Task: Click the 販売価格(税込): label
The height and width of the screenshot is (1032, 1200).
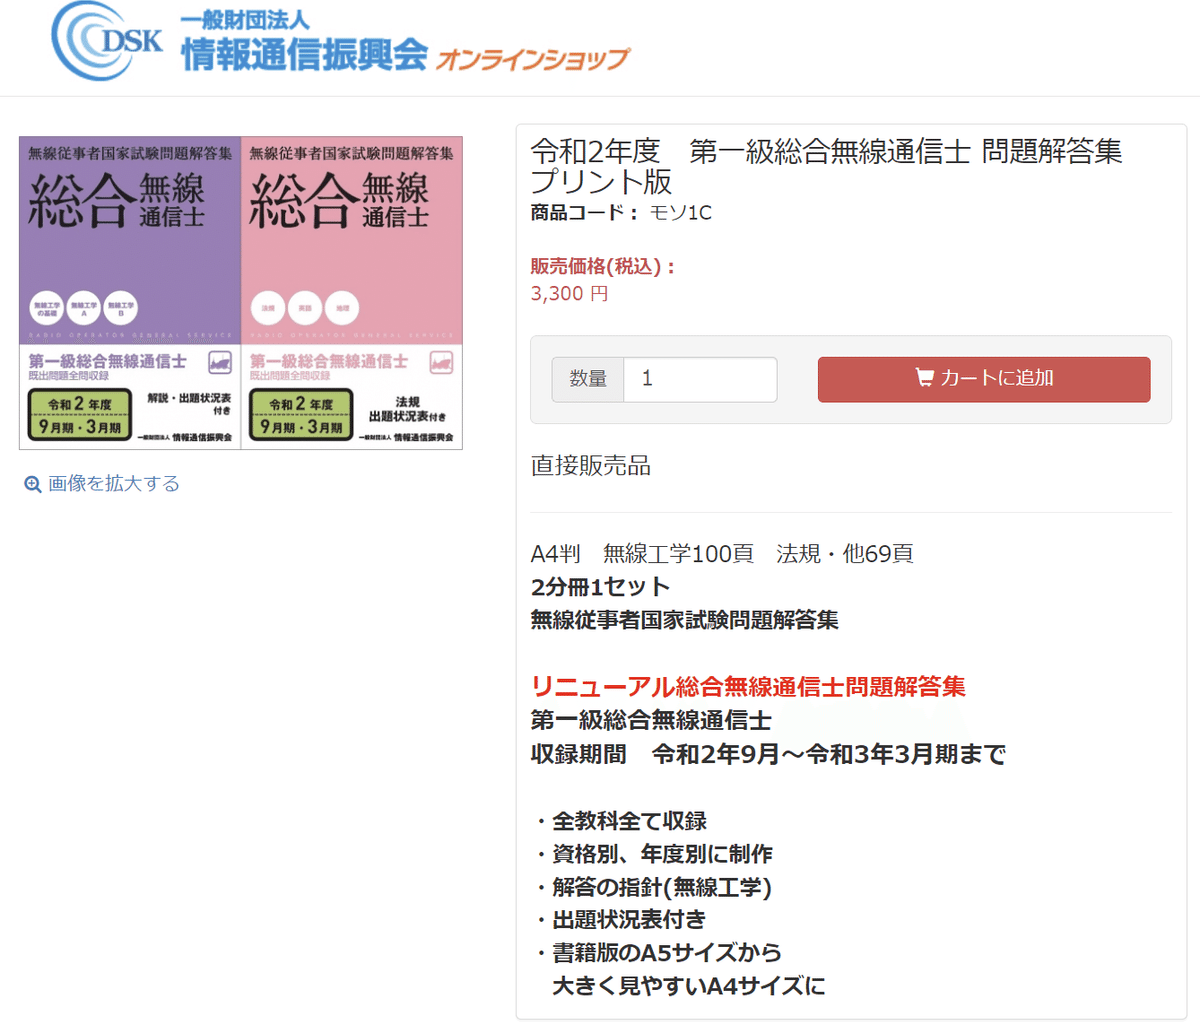Action: pyautogui.click(x=604, y=266)
